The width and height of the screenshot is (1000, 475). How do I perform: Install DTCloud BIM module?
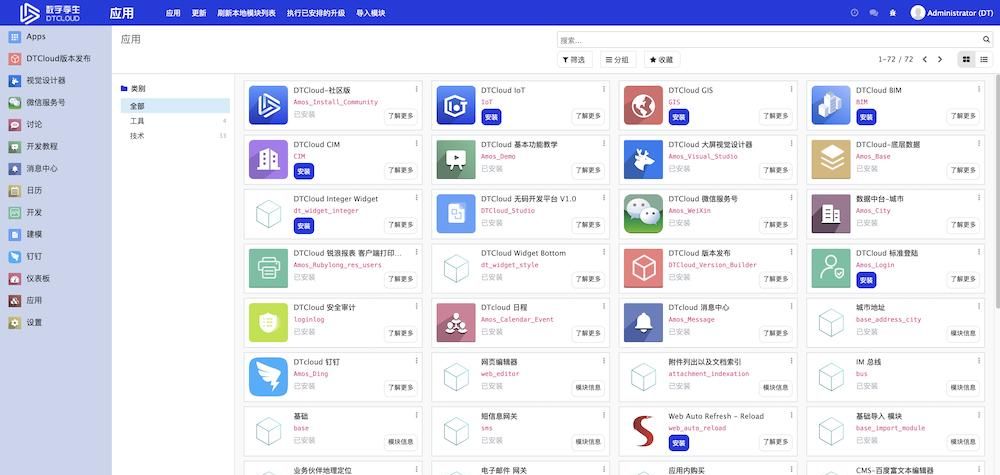pyautogui.click(x=866, y=117)
